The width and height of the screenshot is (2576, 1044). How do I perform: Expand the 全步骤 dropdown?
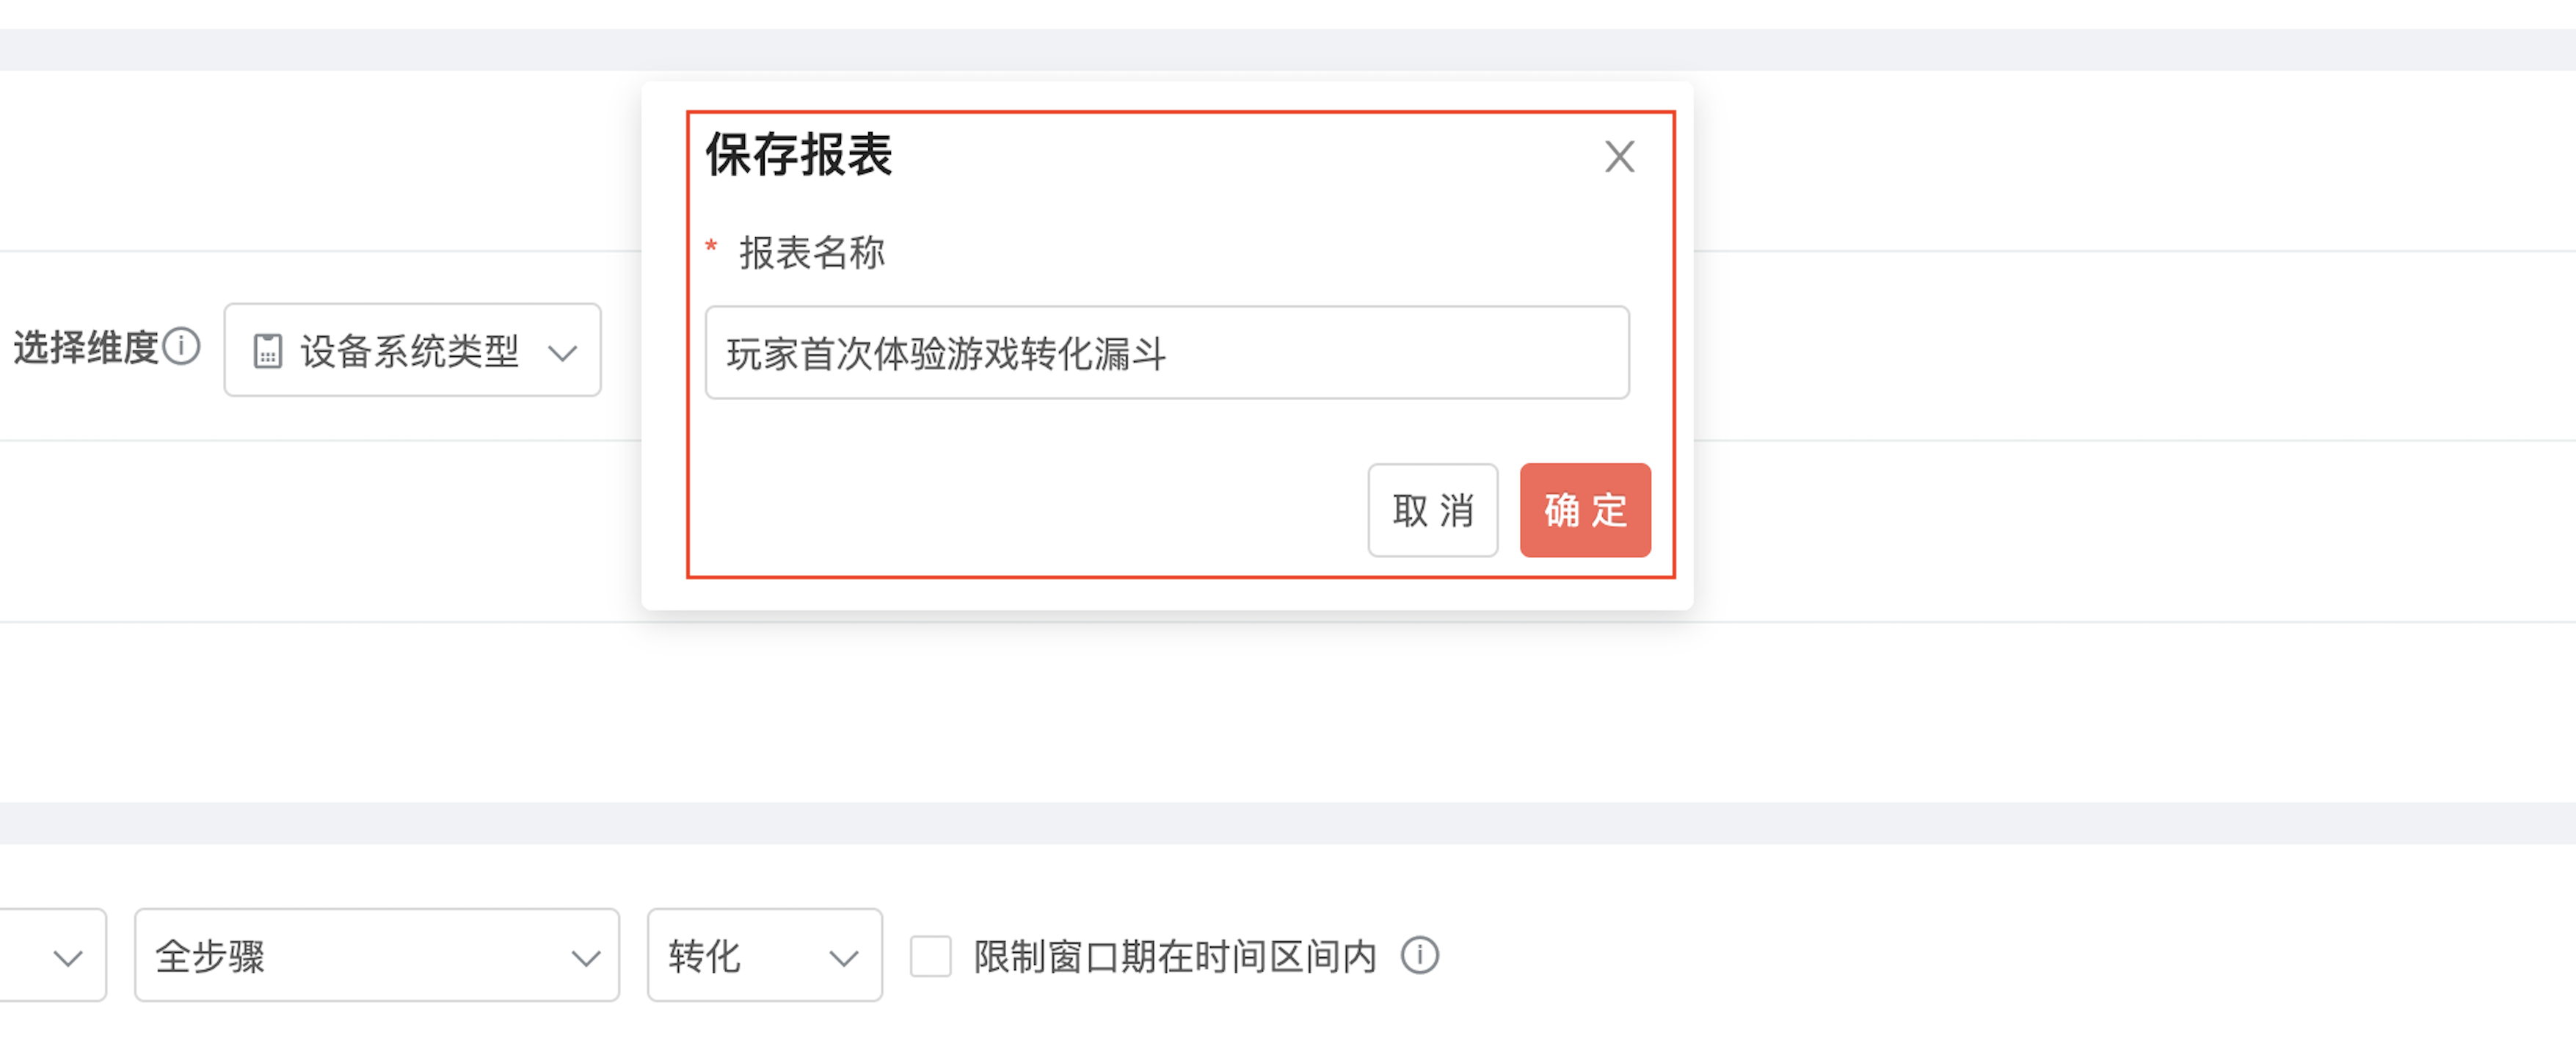click(x=377, y=955)
